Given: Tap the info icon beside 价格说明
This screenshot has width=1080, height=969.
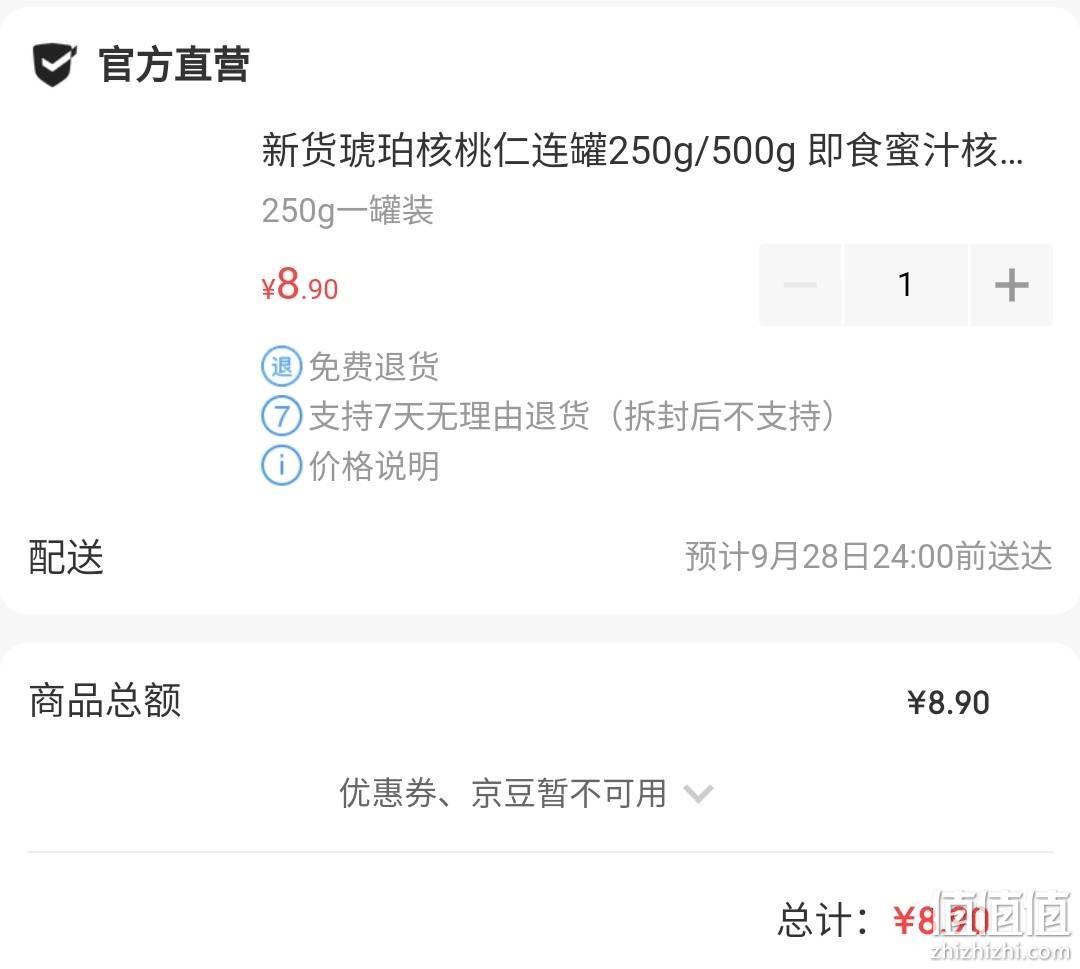Looking at the screenshot, I should coord(282,466).
